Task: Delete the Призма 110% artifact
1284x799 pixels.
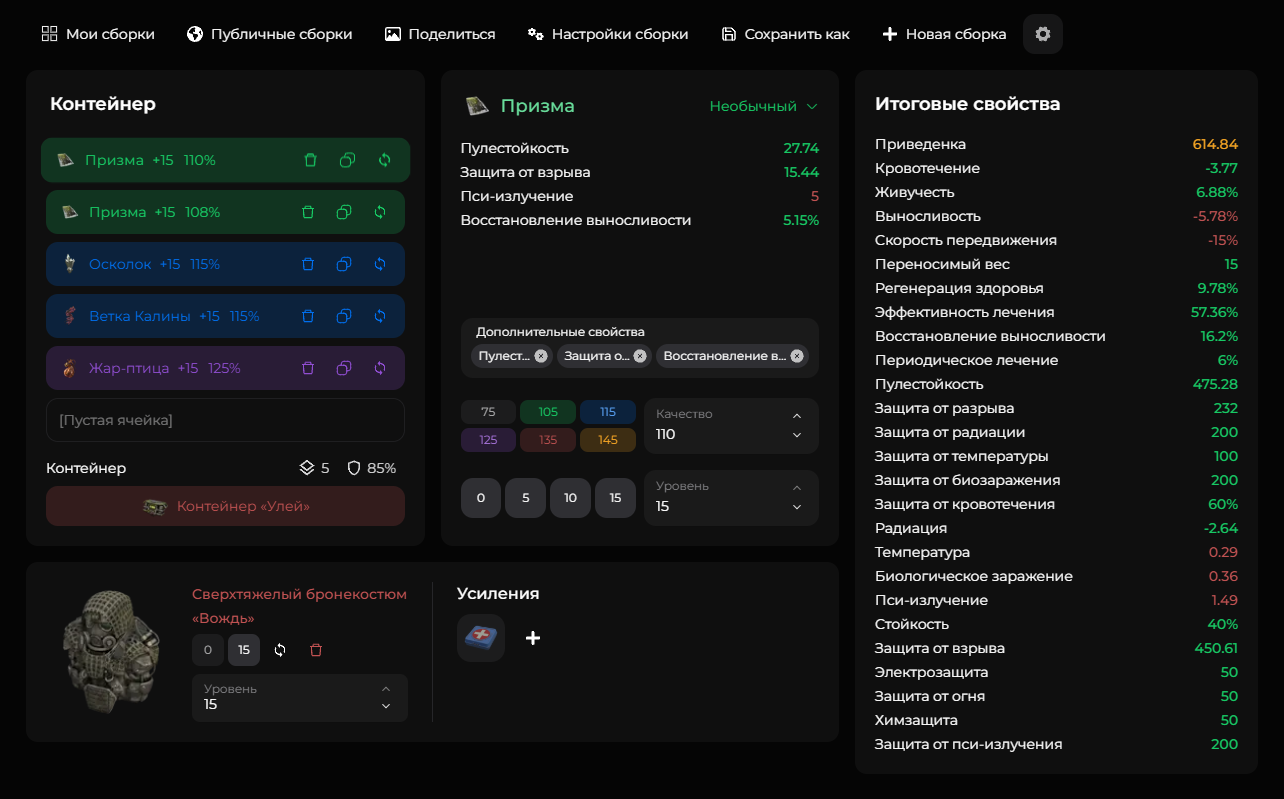Action: (310, 160)
